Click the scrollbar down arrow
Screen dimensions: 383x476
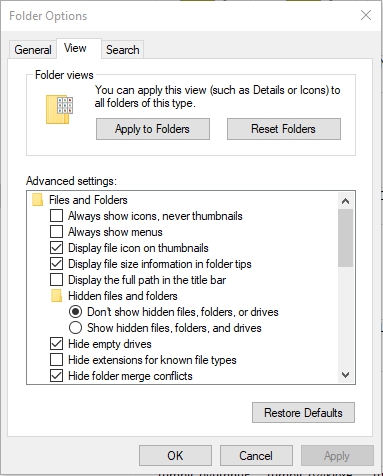coord(345,375)
